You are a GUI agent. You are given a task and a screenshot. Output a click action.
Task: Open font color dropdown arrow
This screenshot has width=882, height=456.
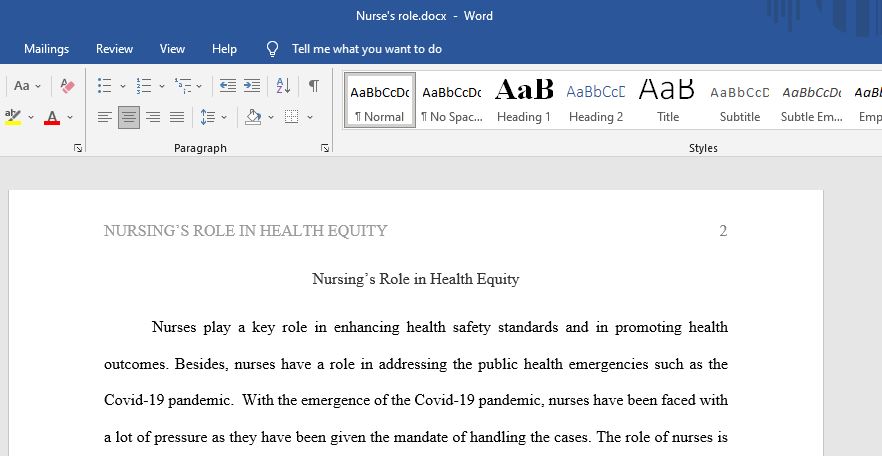pyautogui.click(x=70, y=118)
